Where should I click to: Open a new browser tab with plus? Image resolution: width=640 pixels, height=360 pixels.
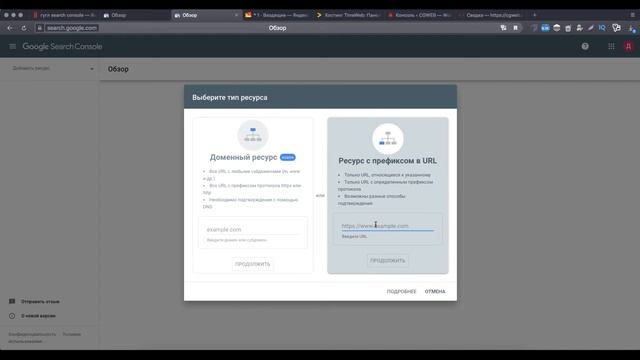click(534, 15)
